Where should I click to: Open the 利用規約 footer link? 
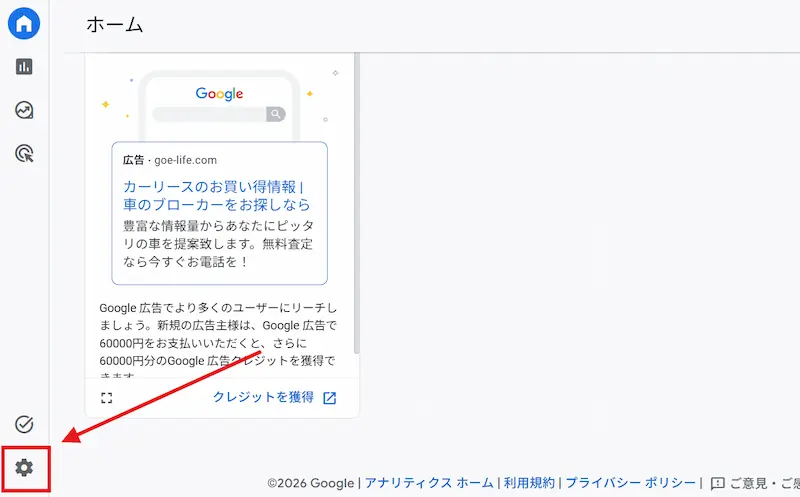click(529, 483)
